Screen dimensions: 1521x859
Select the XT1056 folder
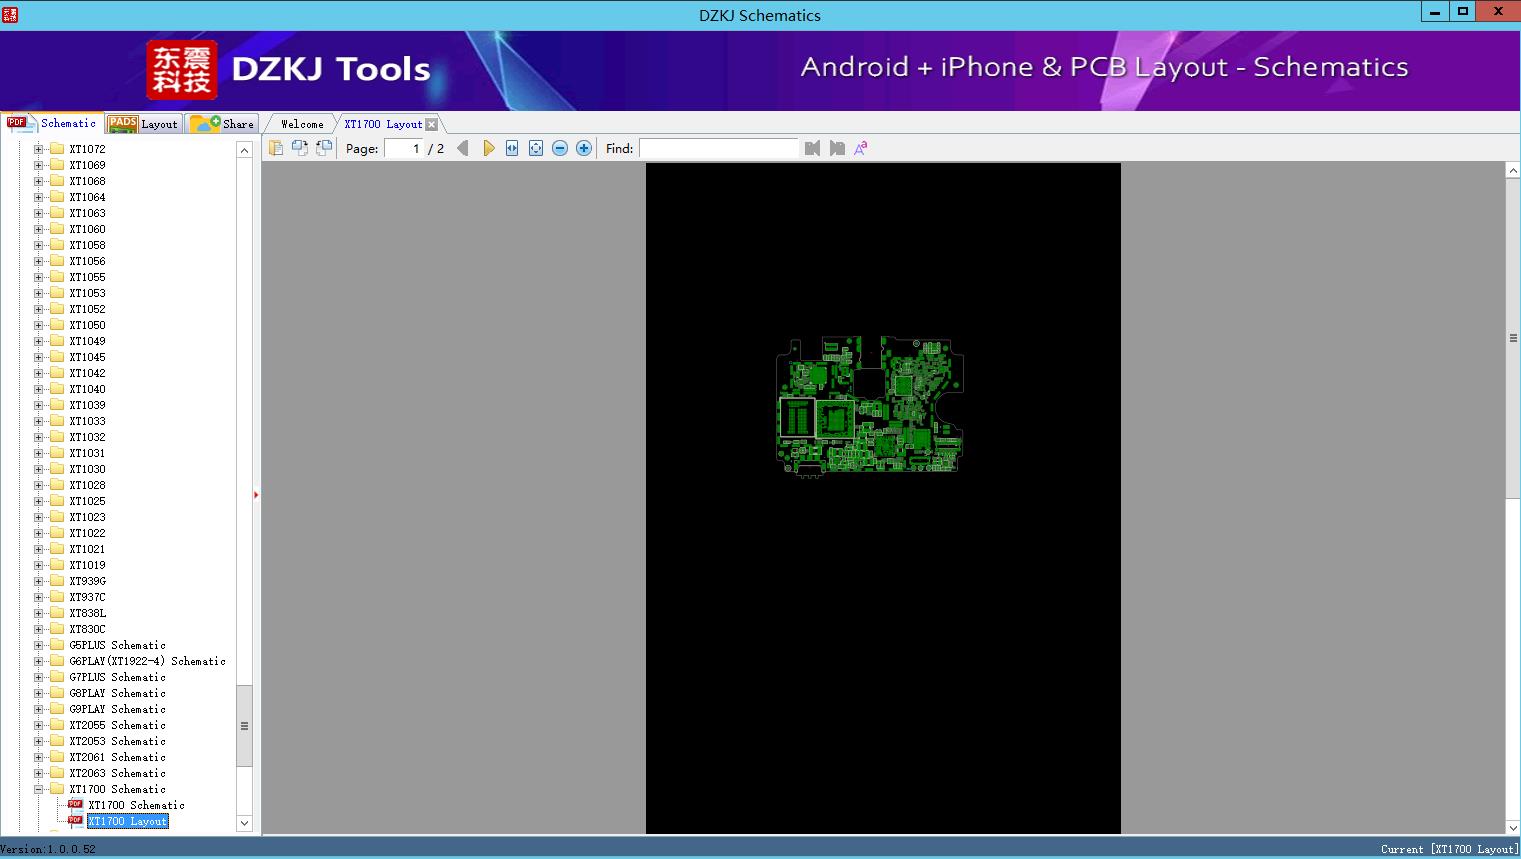pos(87,261)
